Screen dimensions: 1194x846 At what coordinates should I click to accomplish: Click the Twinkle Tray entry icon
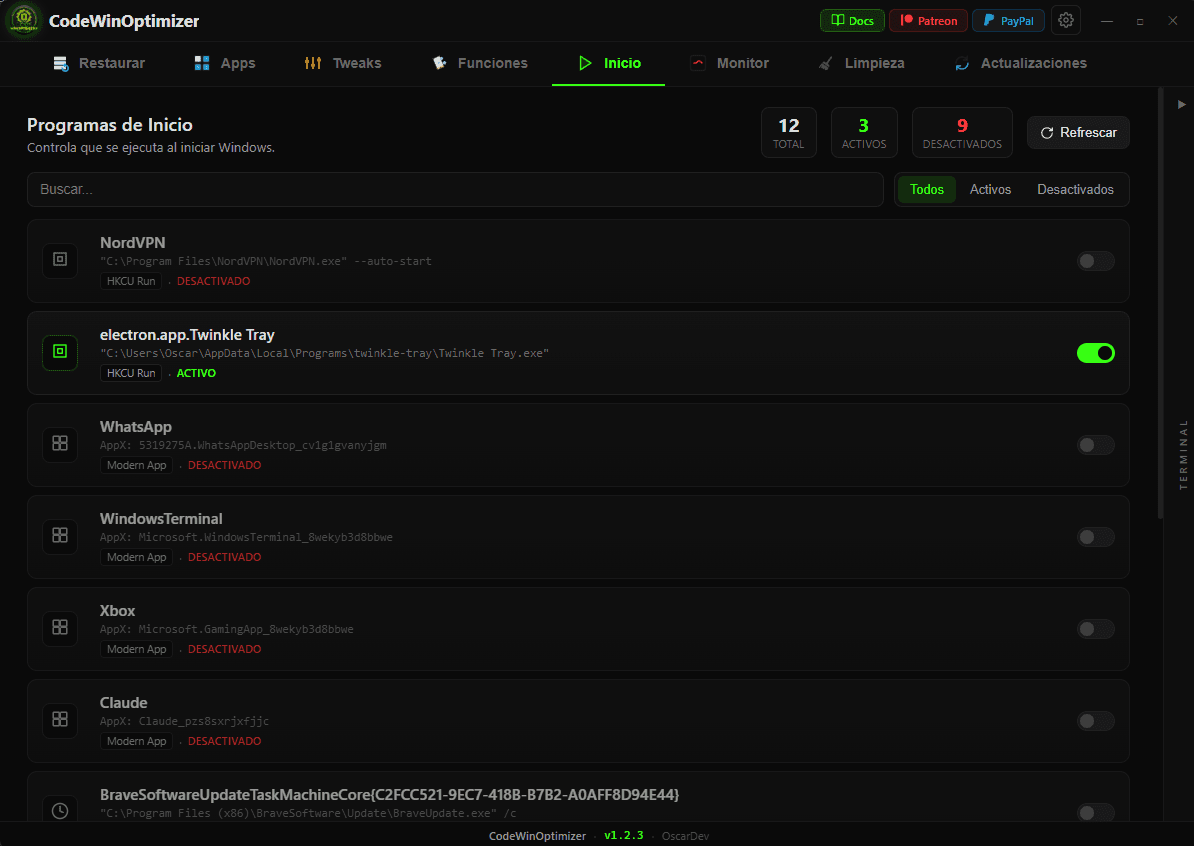60,352
